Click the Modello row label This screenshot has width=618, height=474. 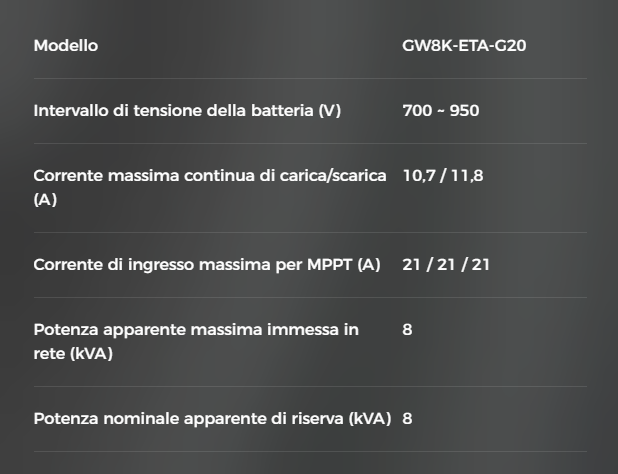tap(66, 46)
